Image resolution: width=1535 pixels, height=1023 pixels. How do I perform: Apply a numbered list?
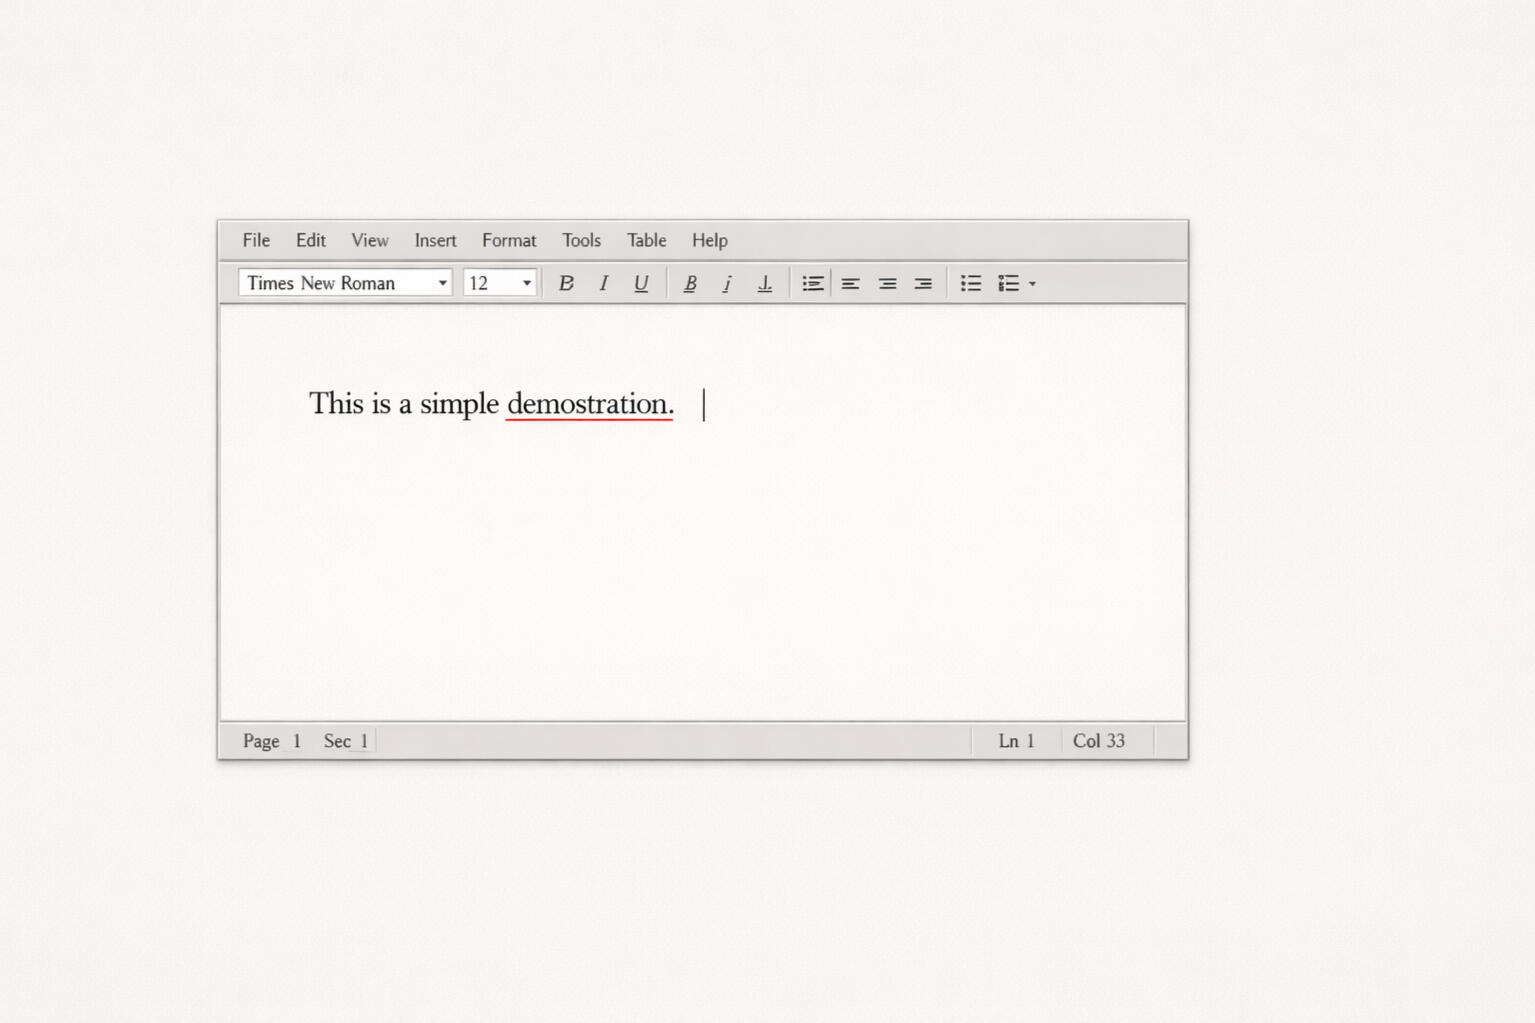click(x=1008, y=283)
